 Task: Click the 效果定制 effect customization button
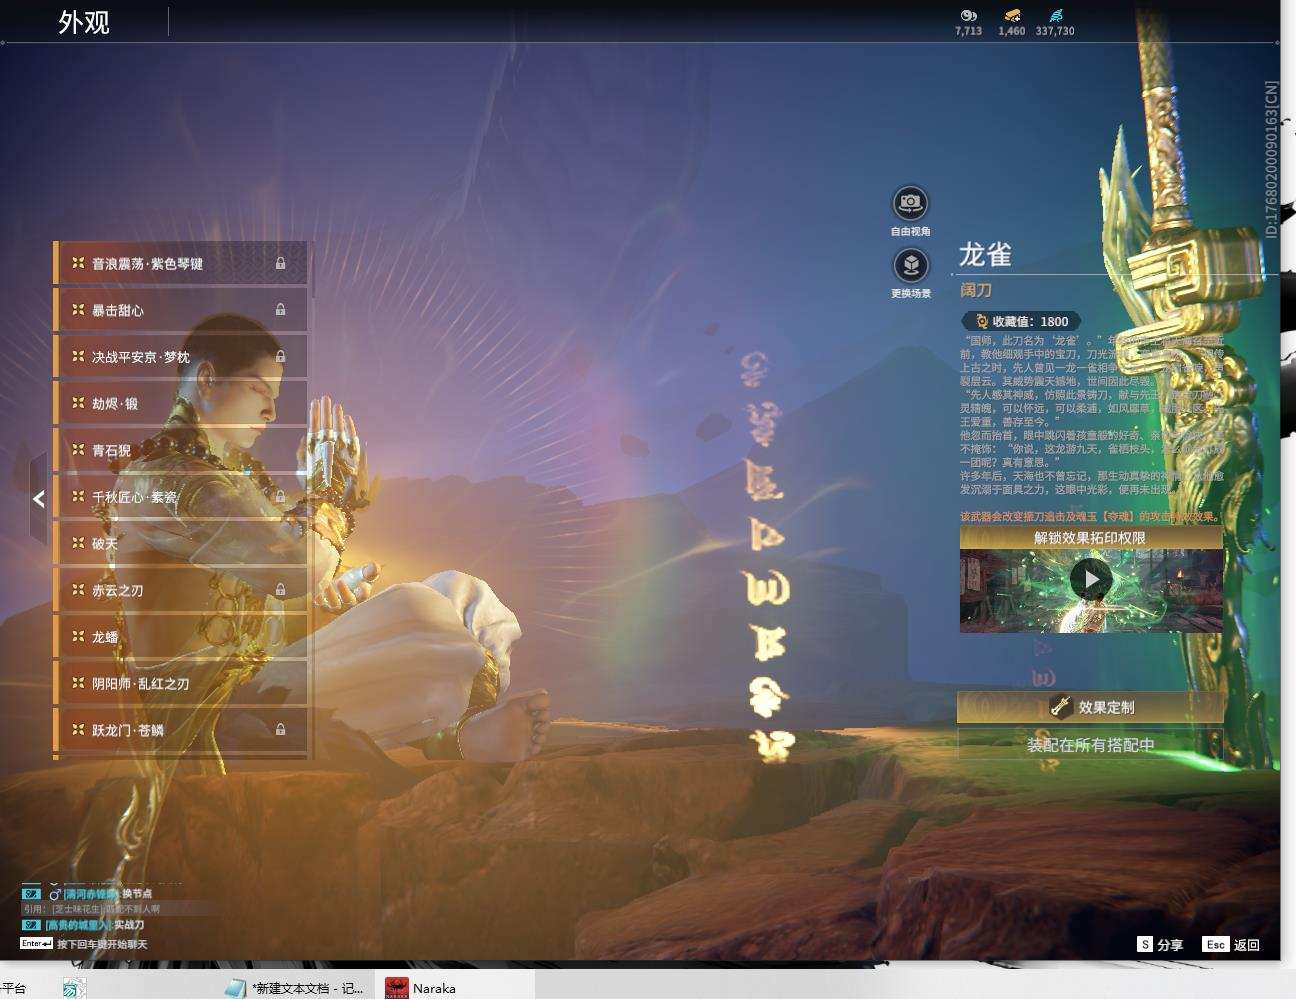(x=1091, y=707)
